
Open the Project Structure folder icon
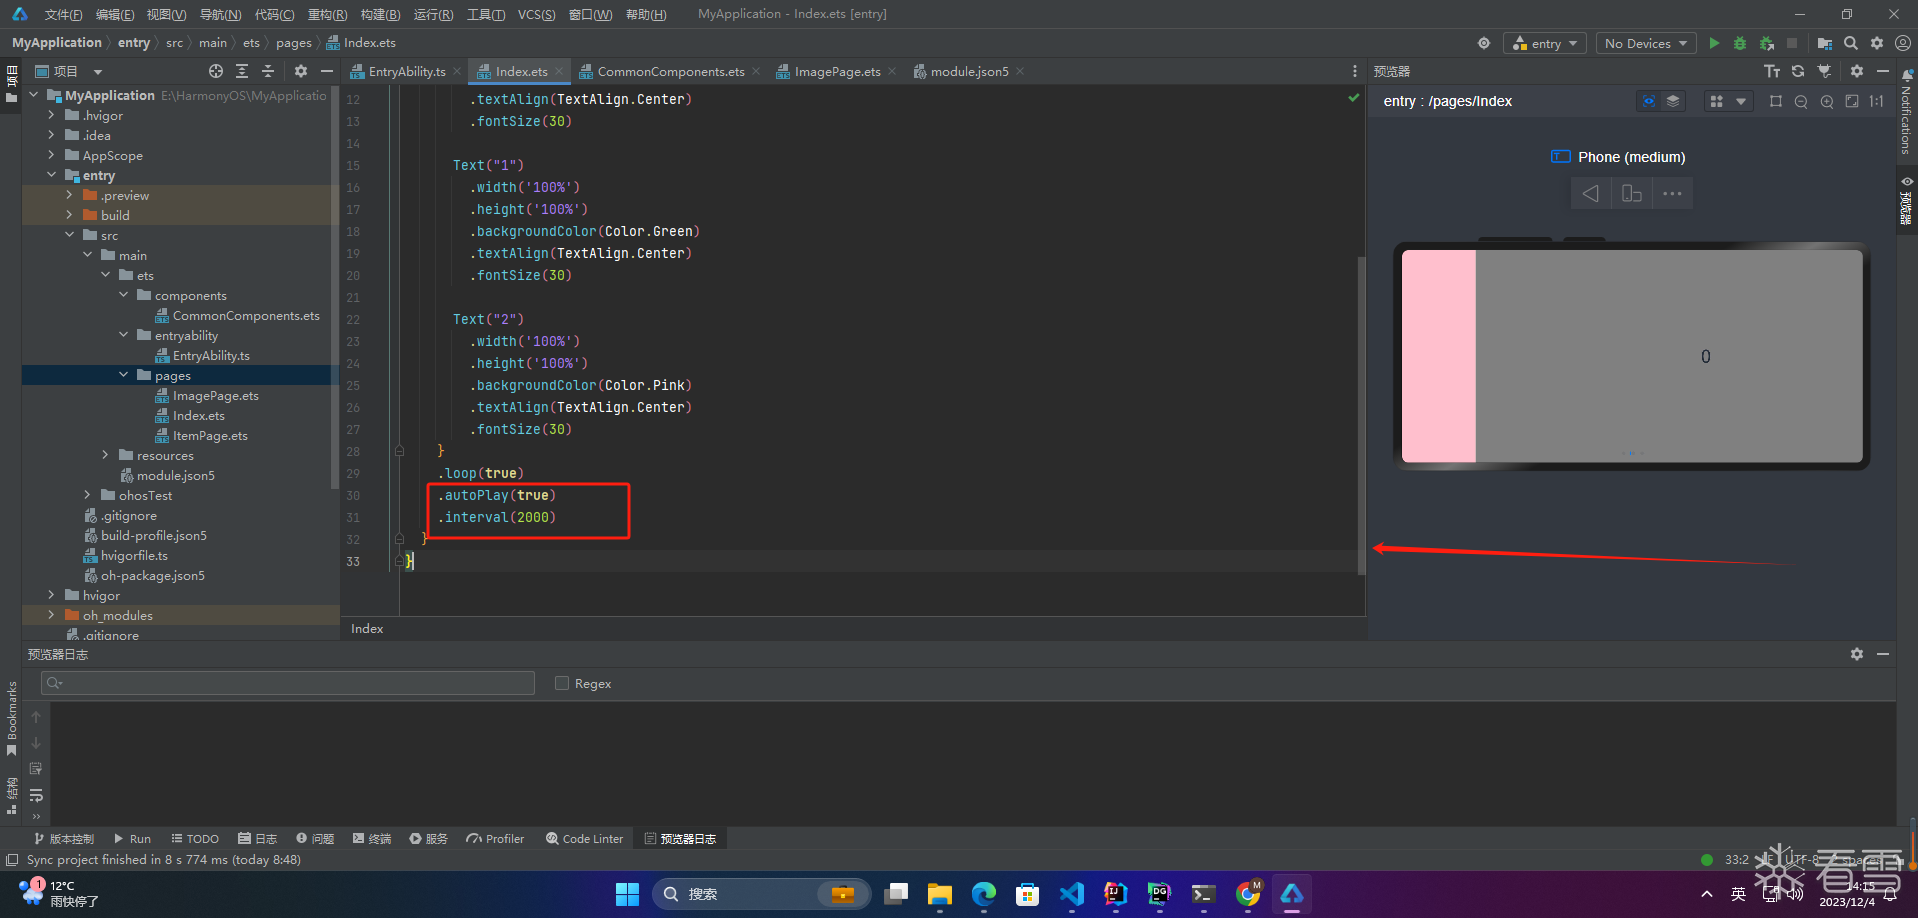click(x=1825, y=43)
